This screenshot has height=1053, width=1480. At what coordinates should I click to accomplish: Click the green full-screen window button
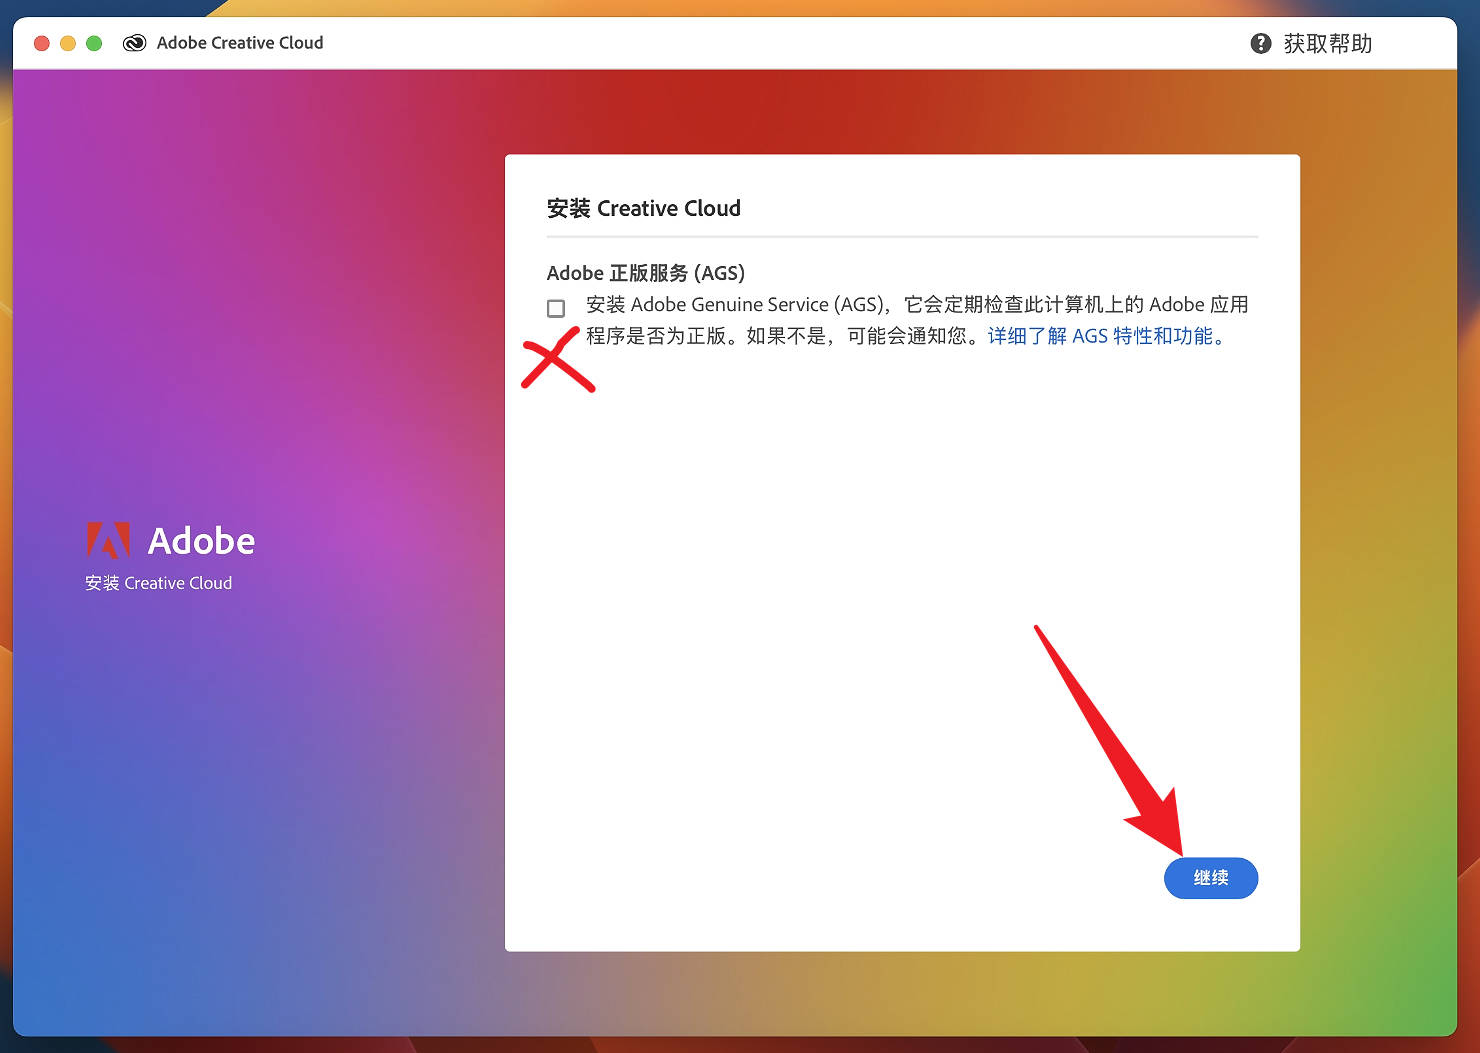click(x=94, y=43)
